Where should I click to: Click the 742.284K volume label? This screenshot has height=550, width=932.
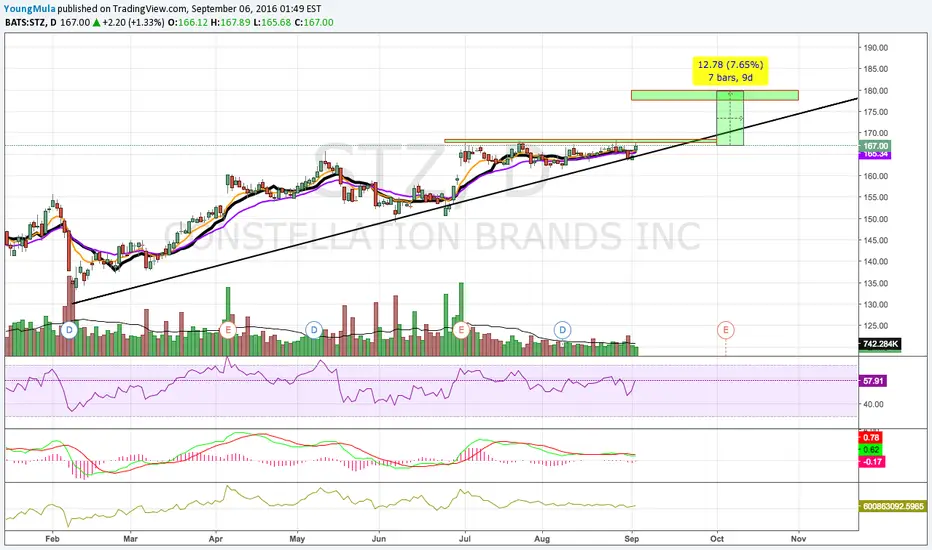[x=880, y=344]
